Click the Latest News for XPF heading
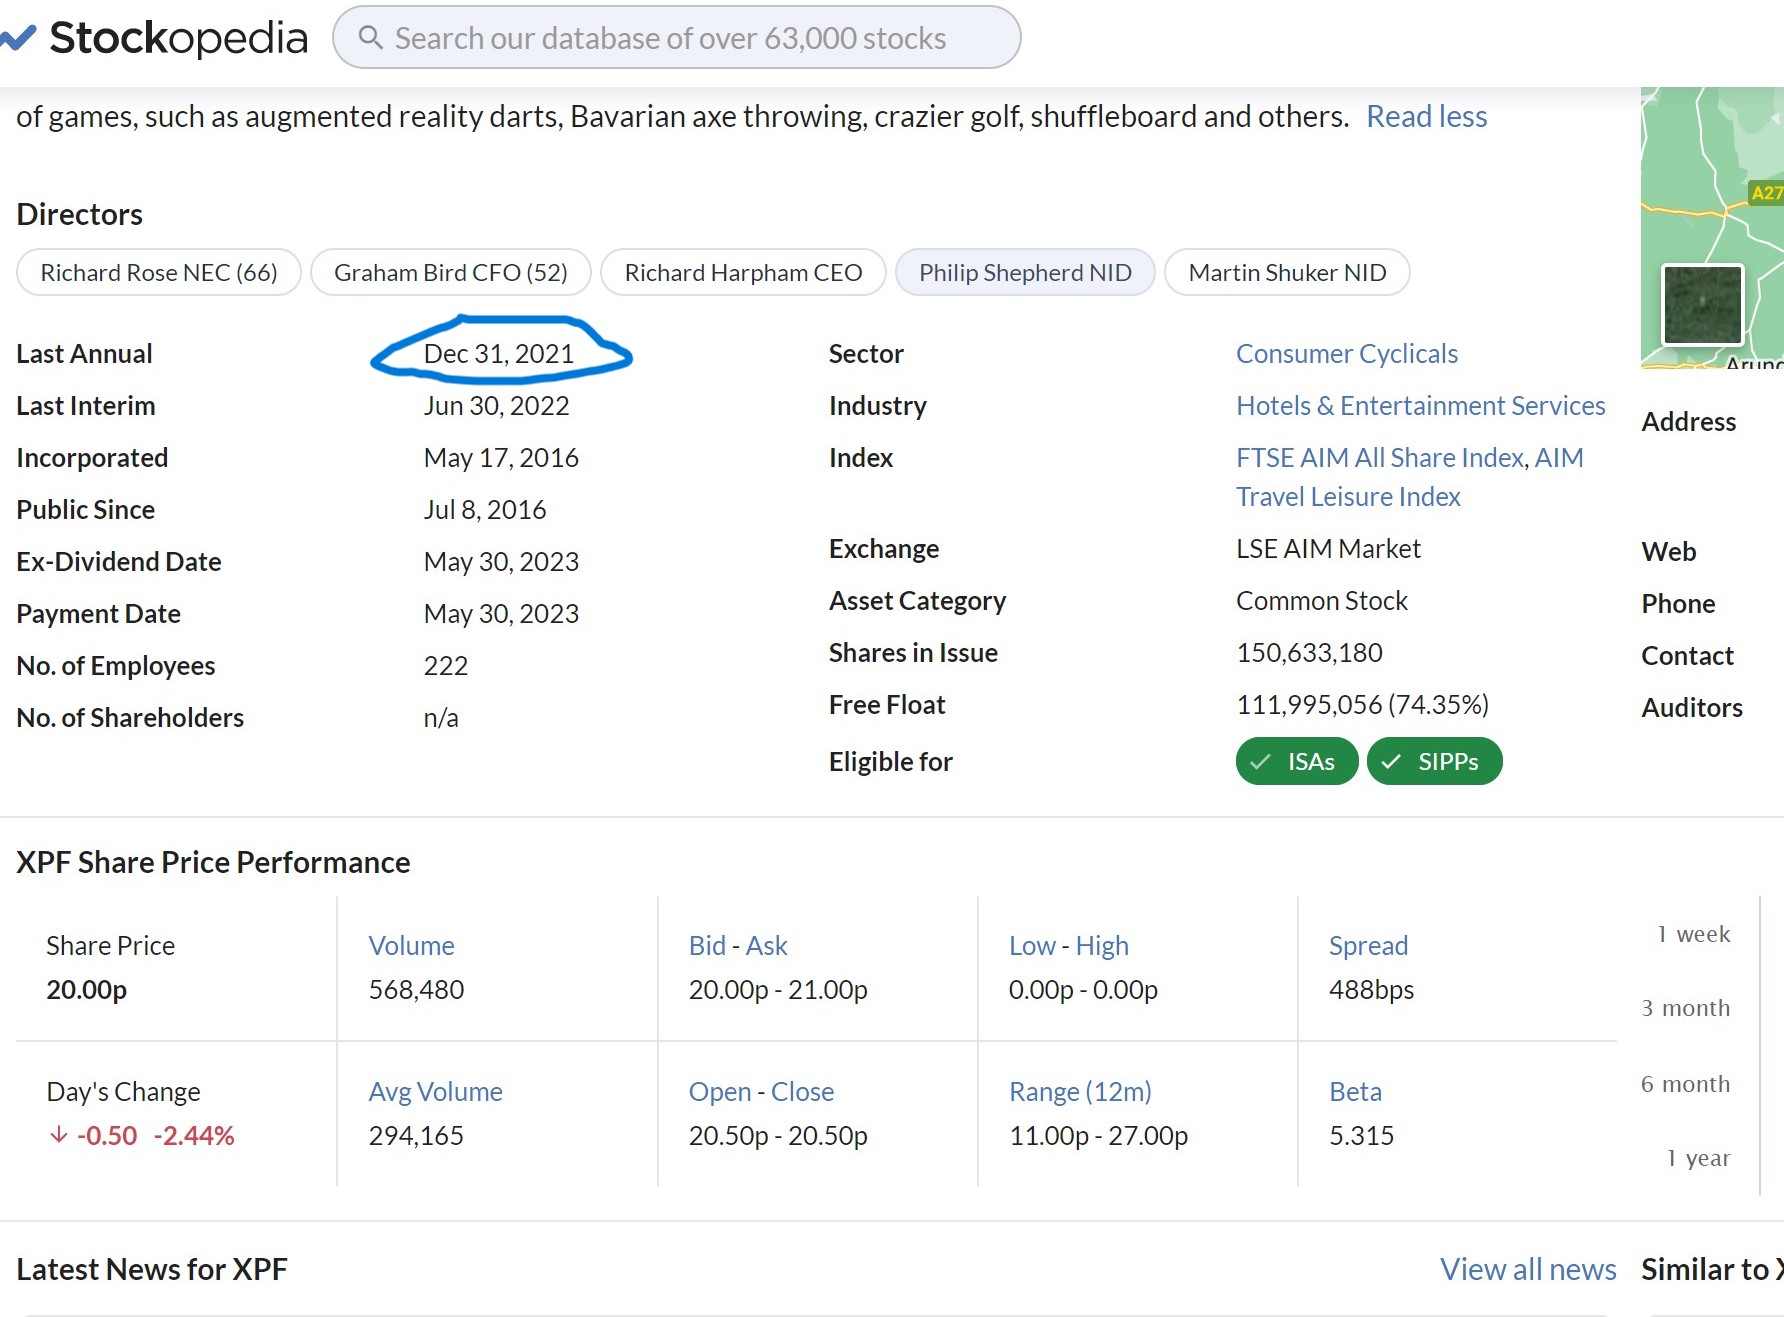1784x1317 pixels. (152, 1269)
